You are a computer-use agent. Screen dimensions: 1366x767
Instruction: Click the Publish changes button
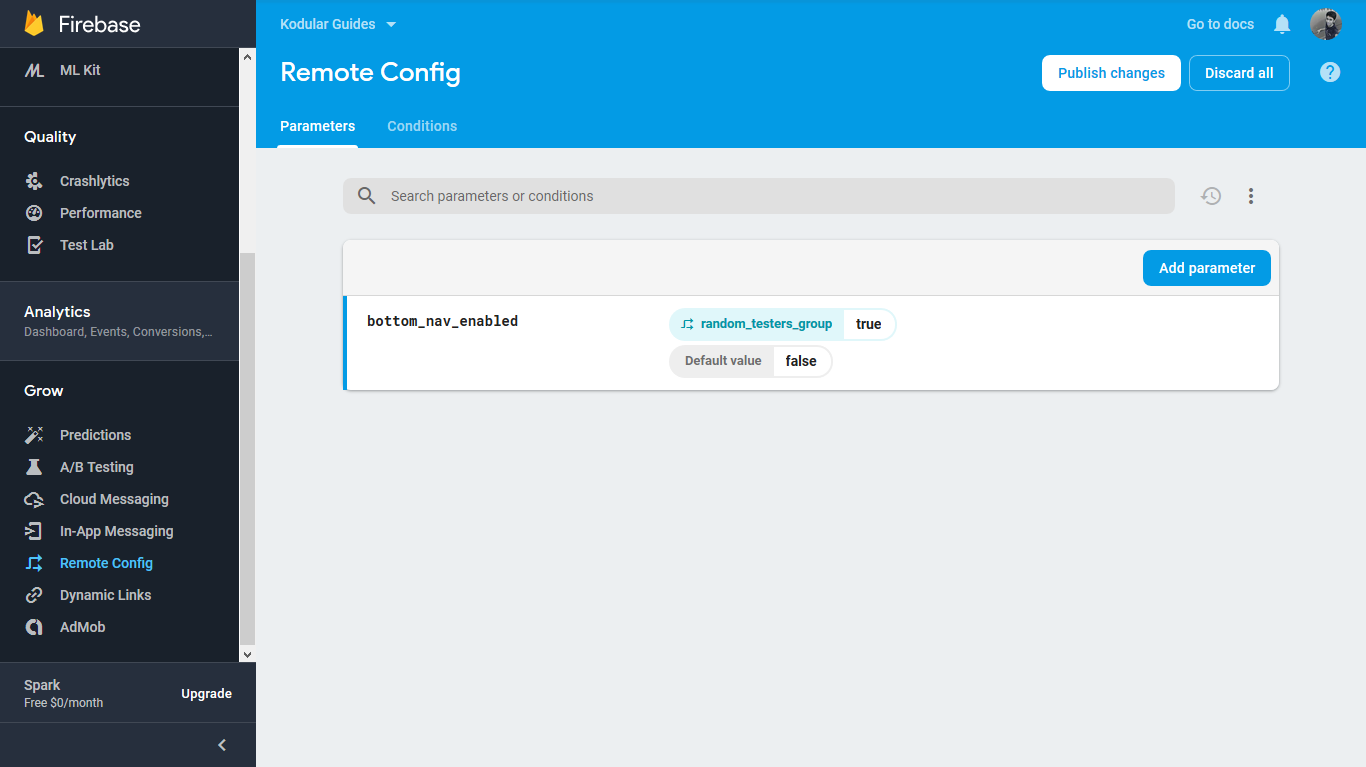pos(1111,73)
